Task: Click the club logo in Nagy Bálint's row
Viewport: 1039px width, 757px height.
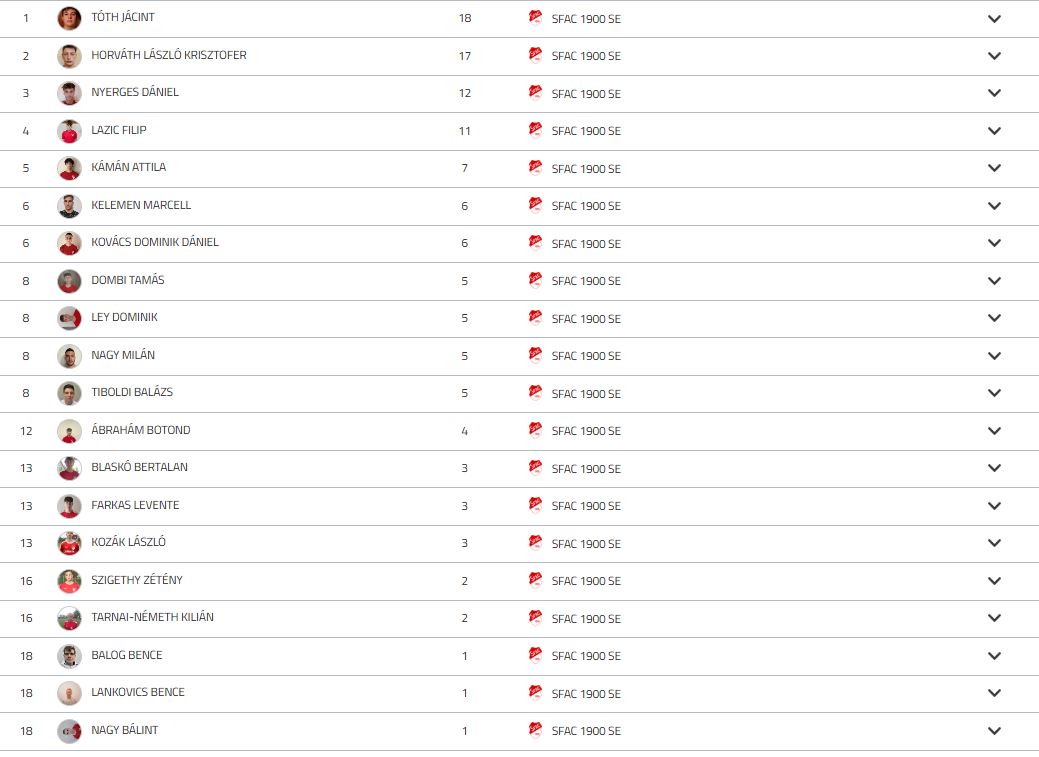Action: click(x=535, y=729)
